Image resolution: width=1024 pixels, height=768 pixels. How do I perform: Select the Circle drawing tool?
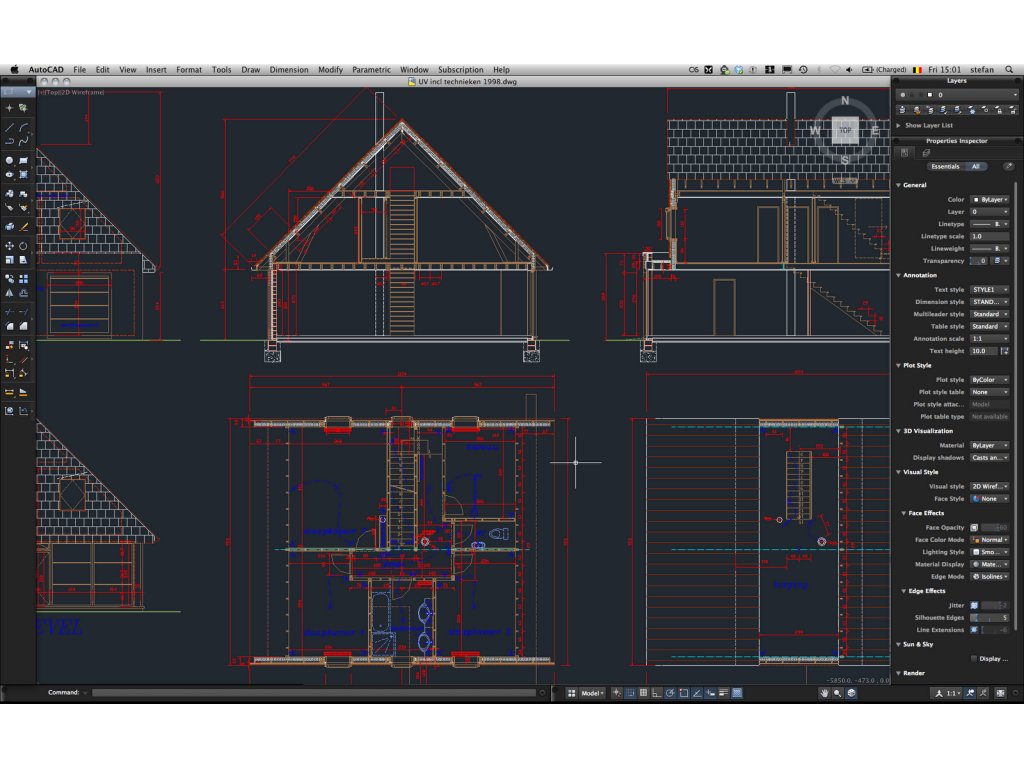[10, 160]
